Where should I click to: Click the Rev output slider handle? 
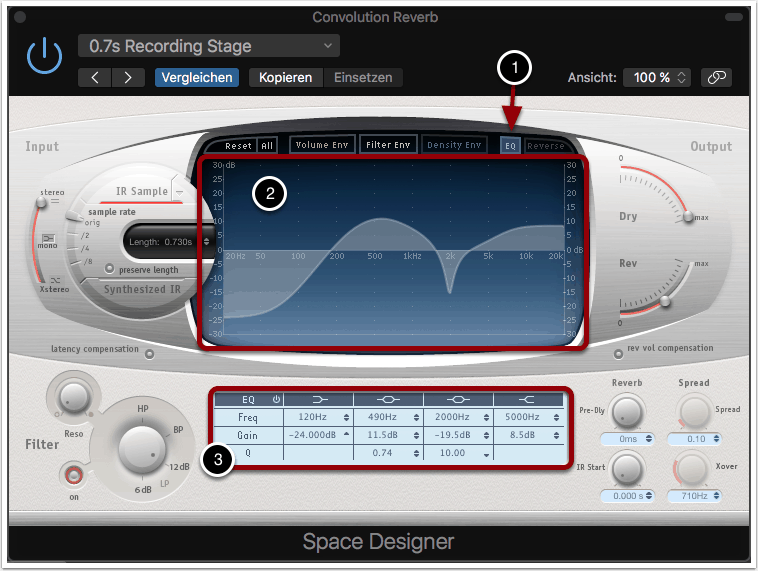pos(665,301)
